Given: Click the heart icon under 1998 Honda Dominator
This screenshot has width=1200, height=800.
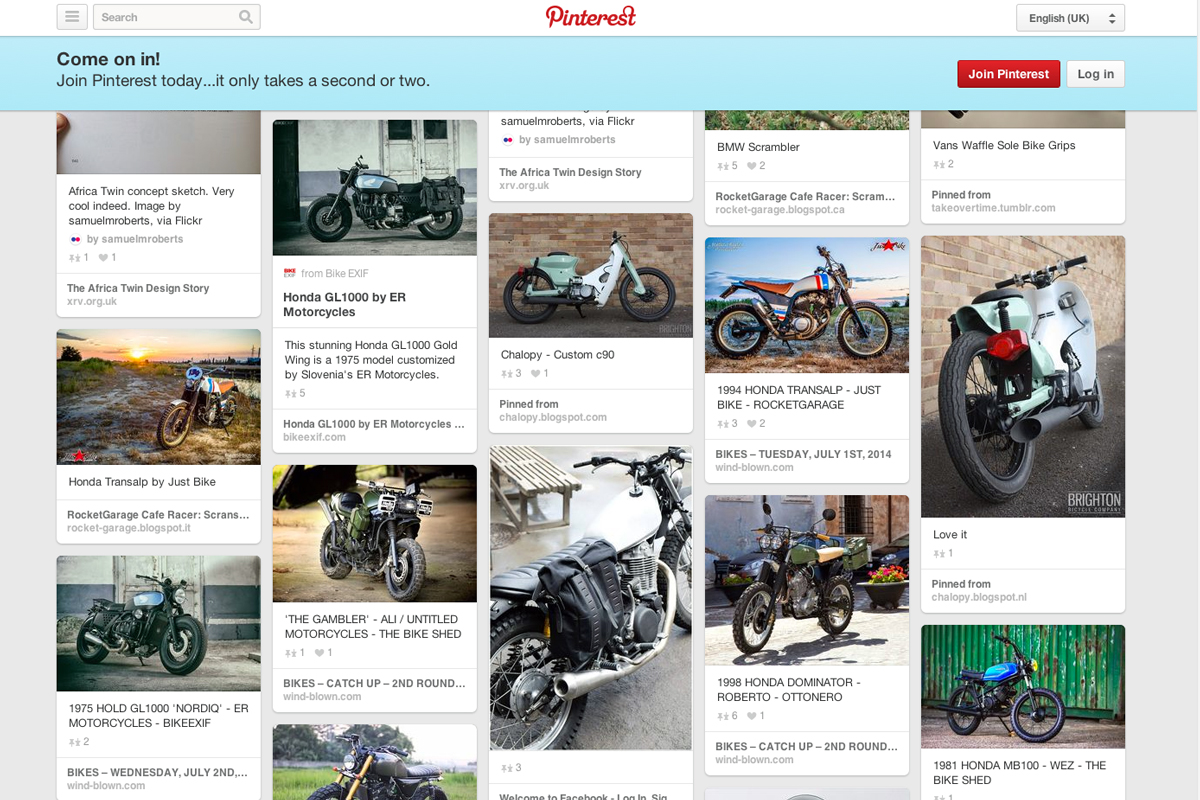Looking at the screenshot, I should [751, 716].
